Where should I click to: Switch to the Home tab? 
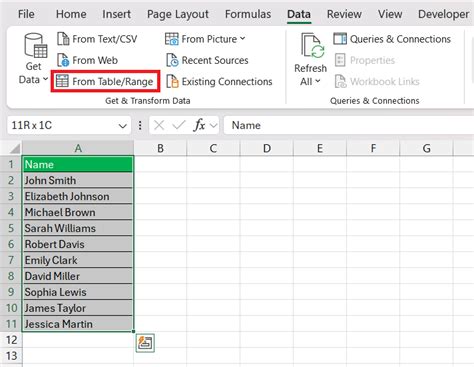71,14
